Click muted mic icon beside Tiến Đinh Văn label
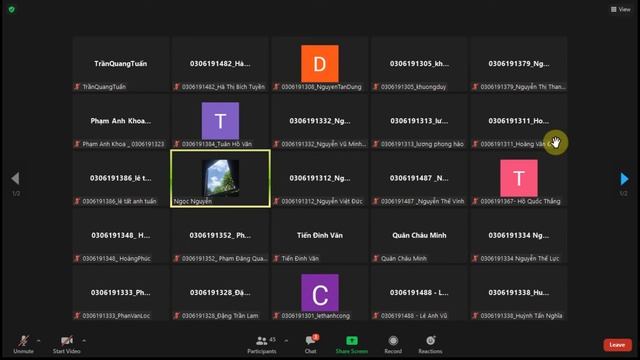The height and width of the screenshot is (360, 640). point(276,258)
